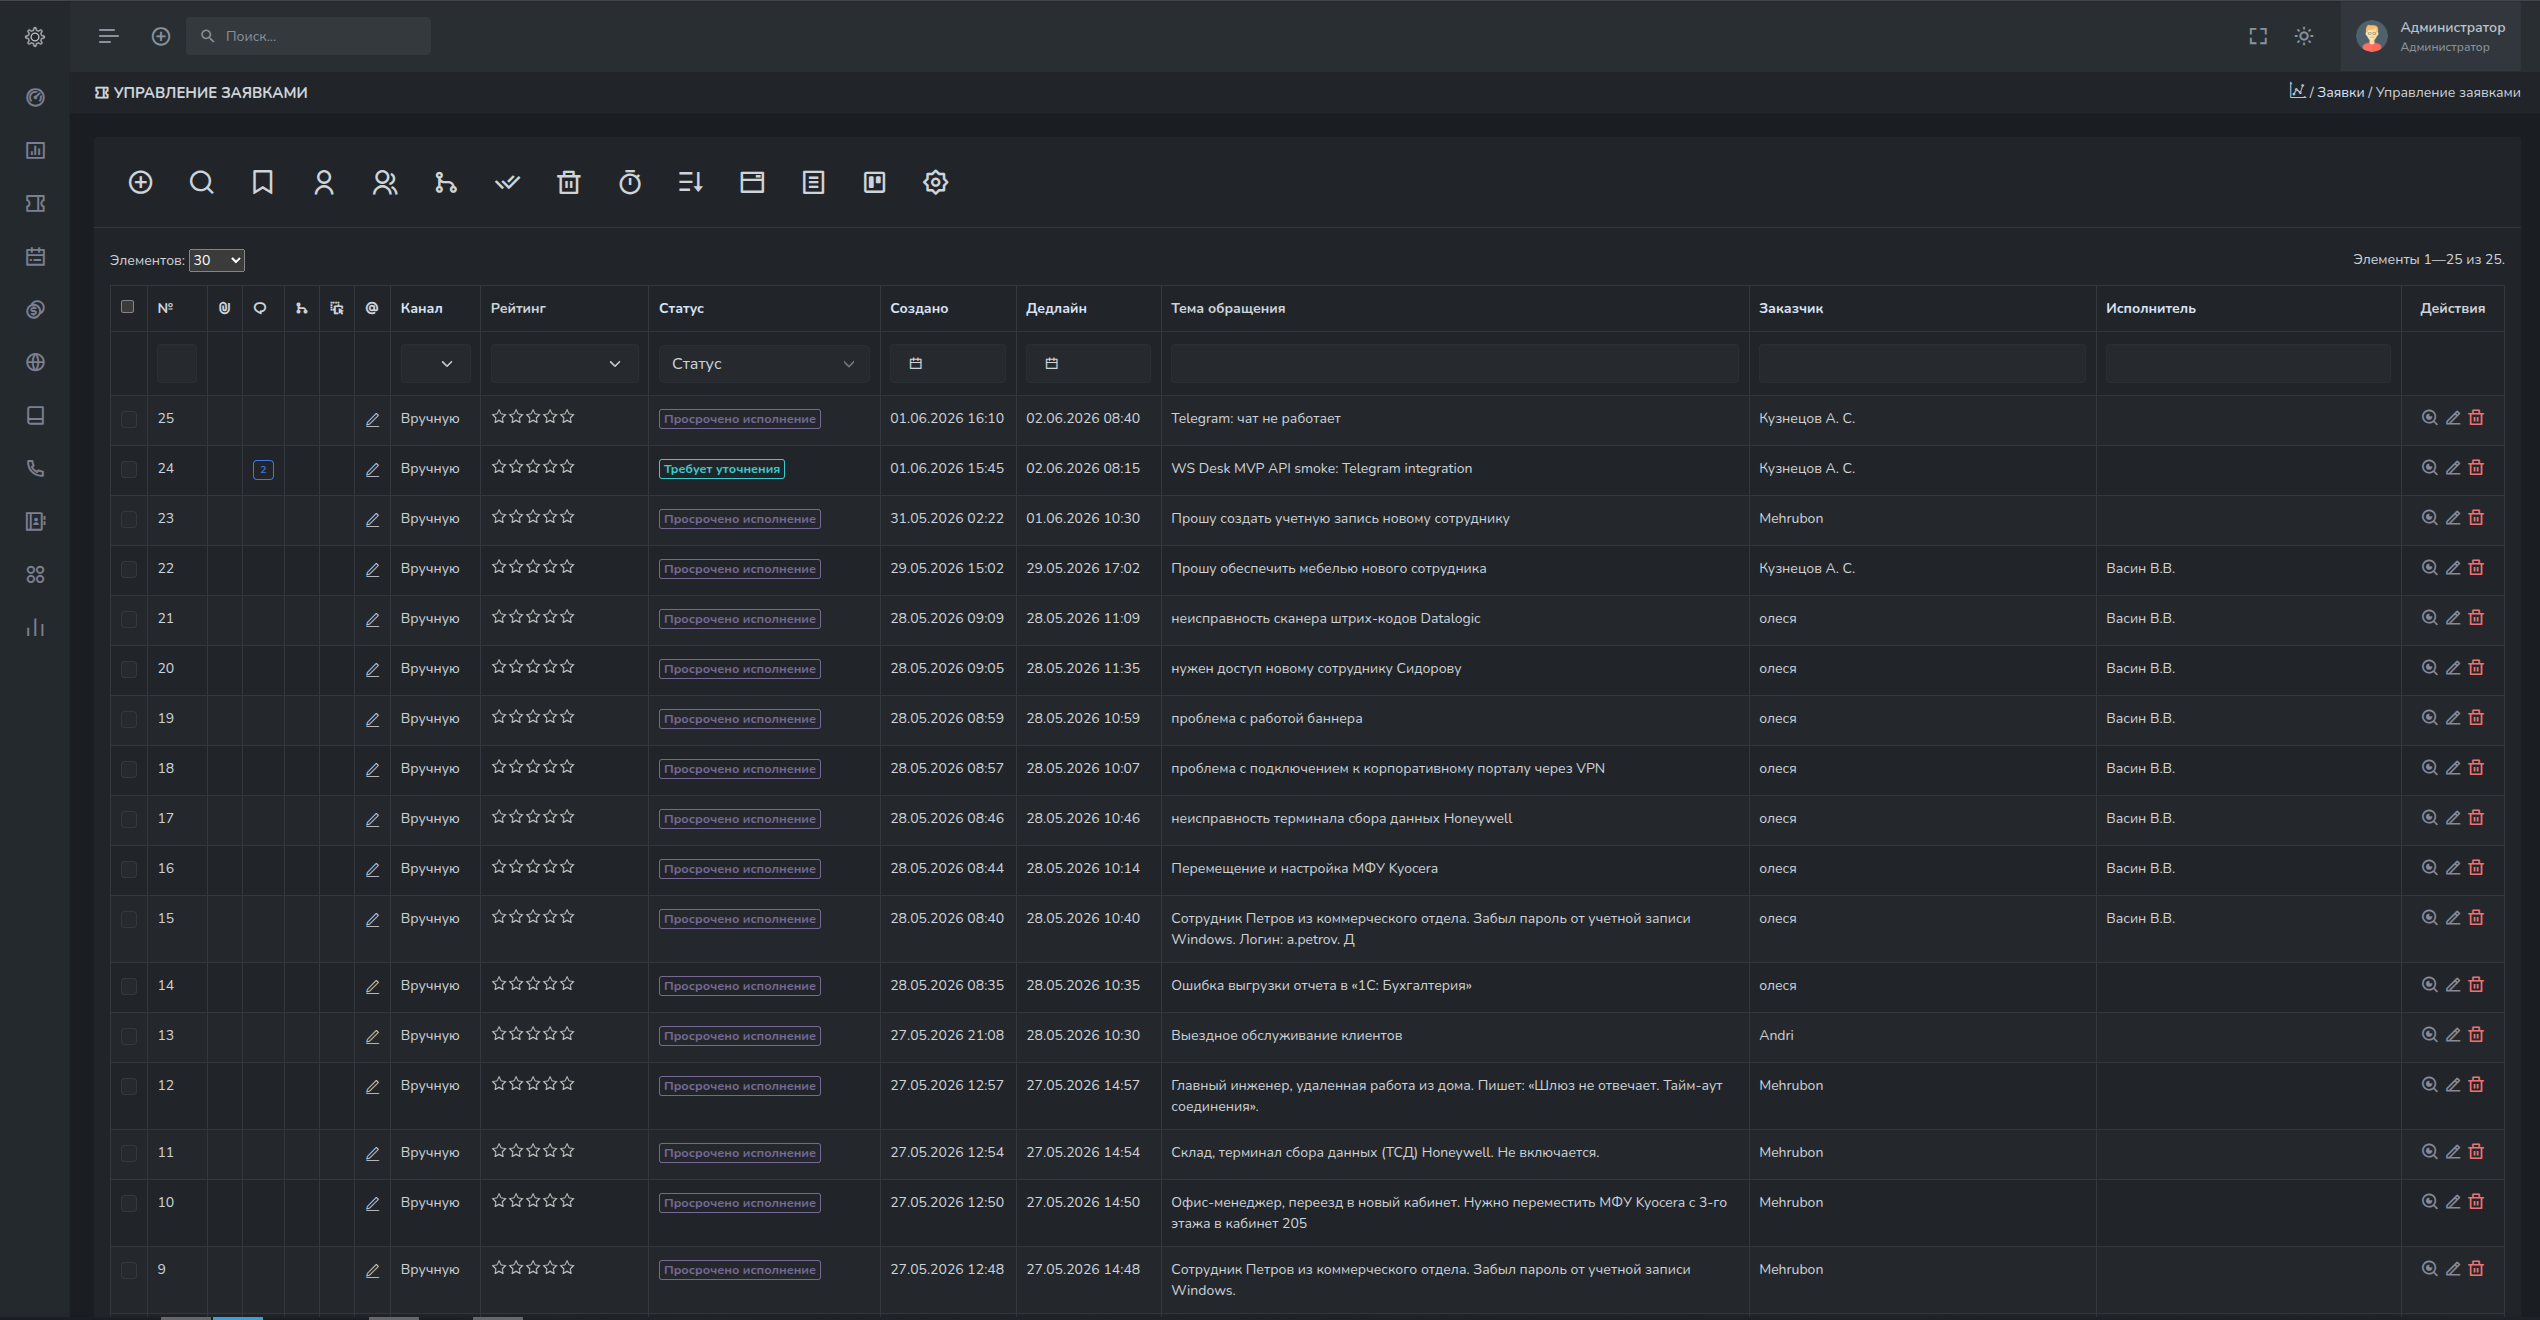Sort by the Дедлайн column header
This screenshot has height=1320, width=2540.
click(x=1056, y=308)
